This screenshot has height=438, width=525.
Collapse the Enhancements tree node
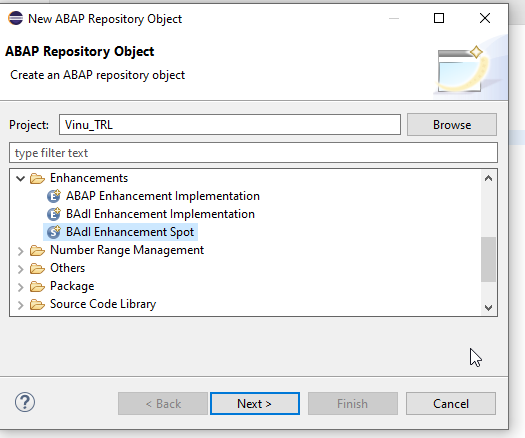coord(20,178)
